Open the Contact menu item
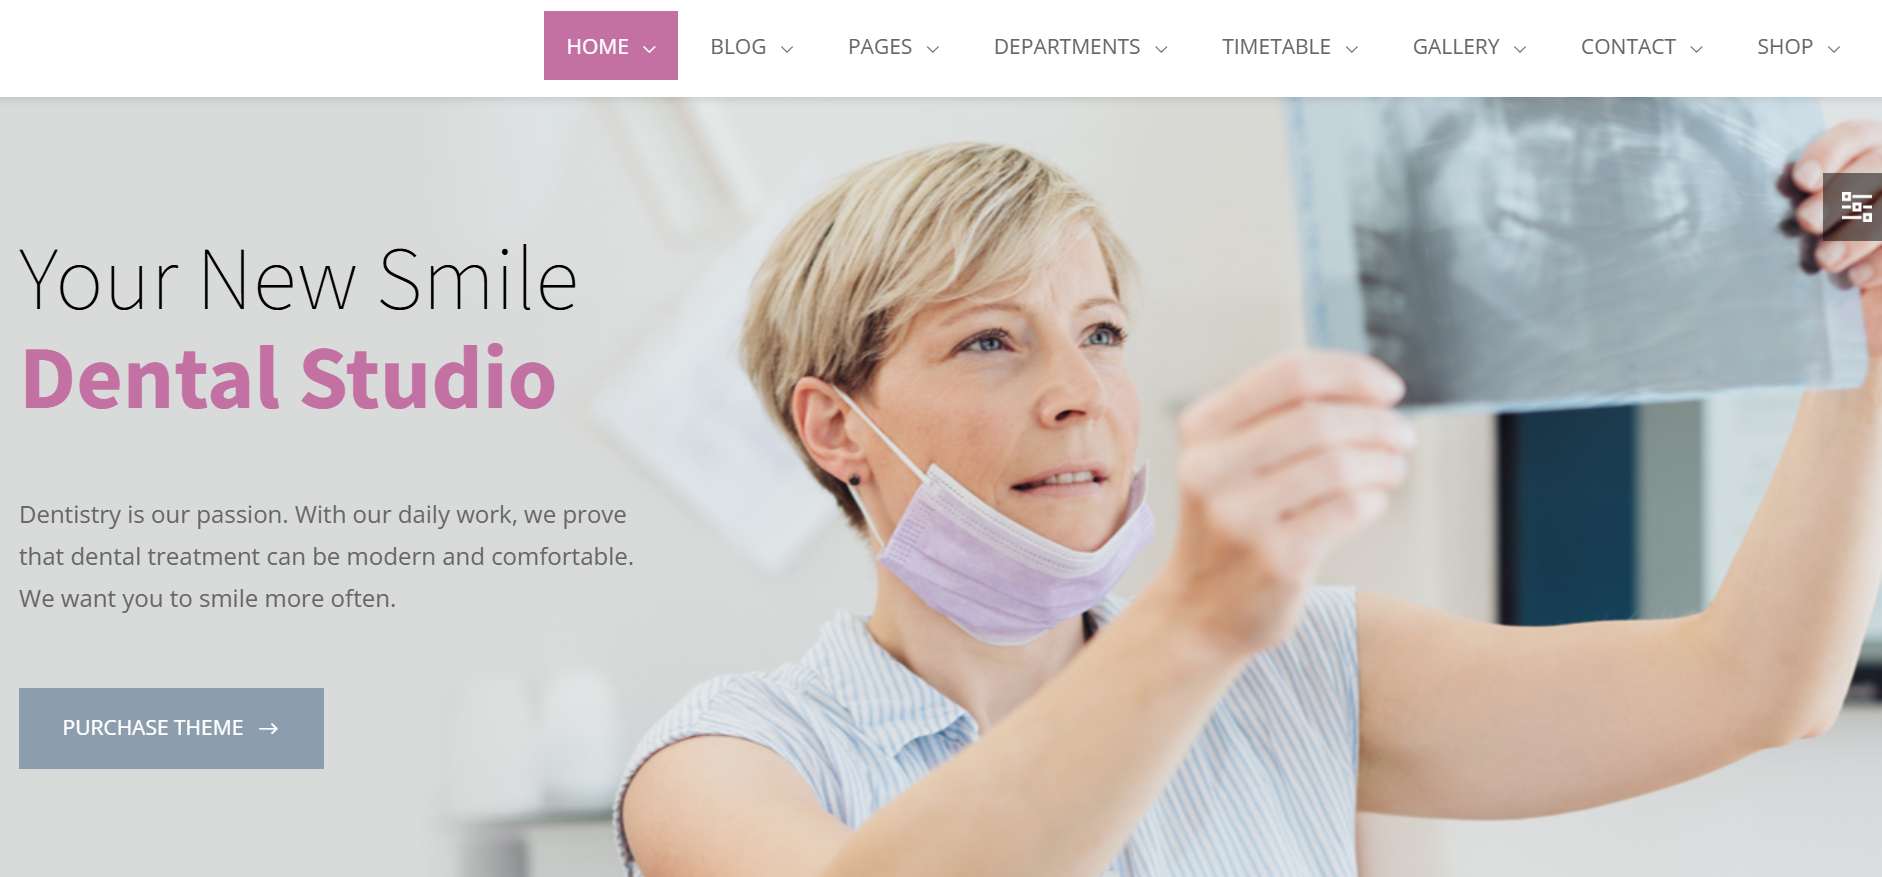1882x877 pixels. point(1642,47)
